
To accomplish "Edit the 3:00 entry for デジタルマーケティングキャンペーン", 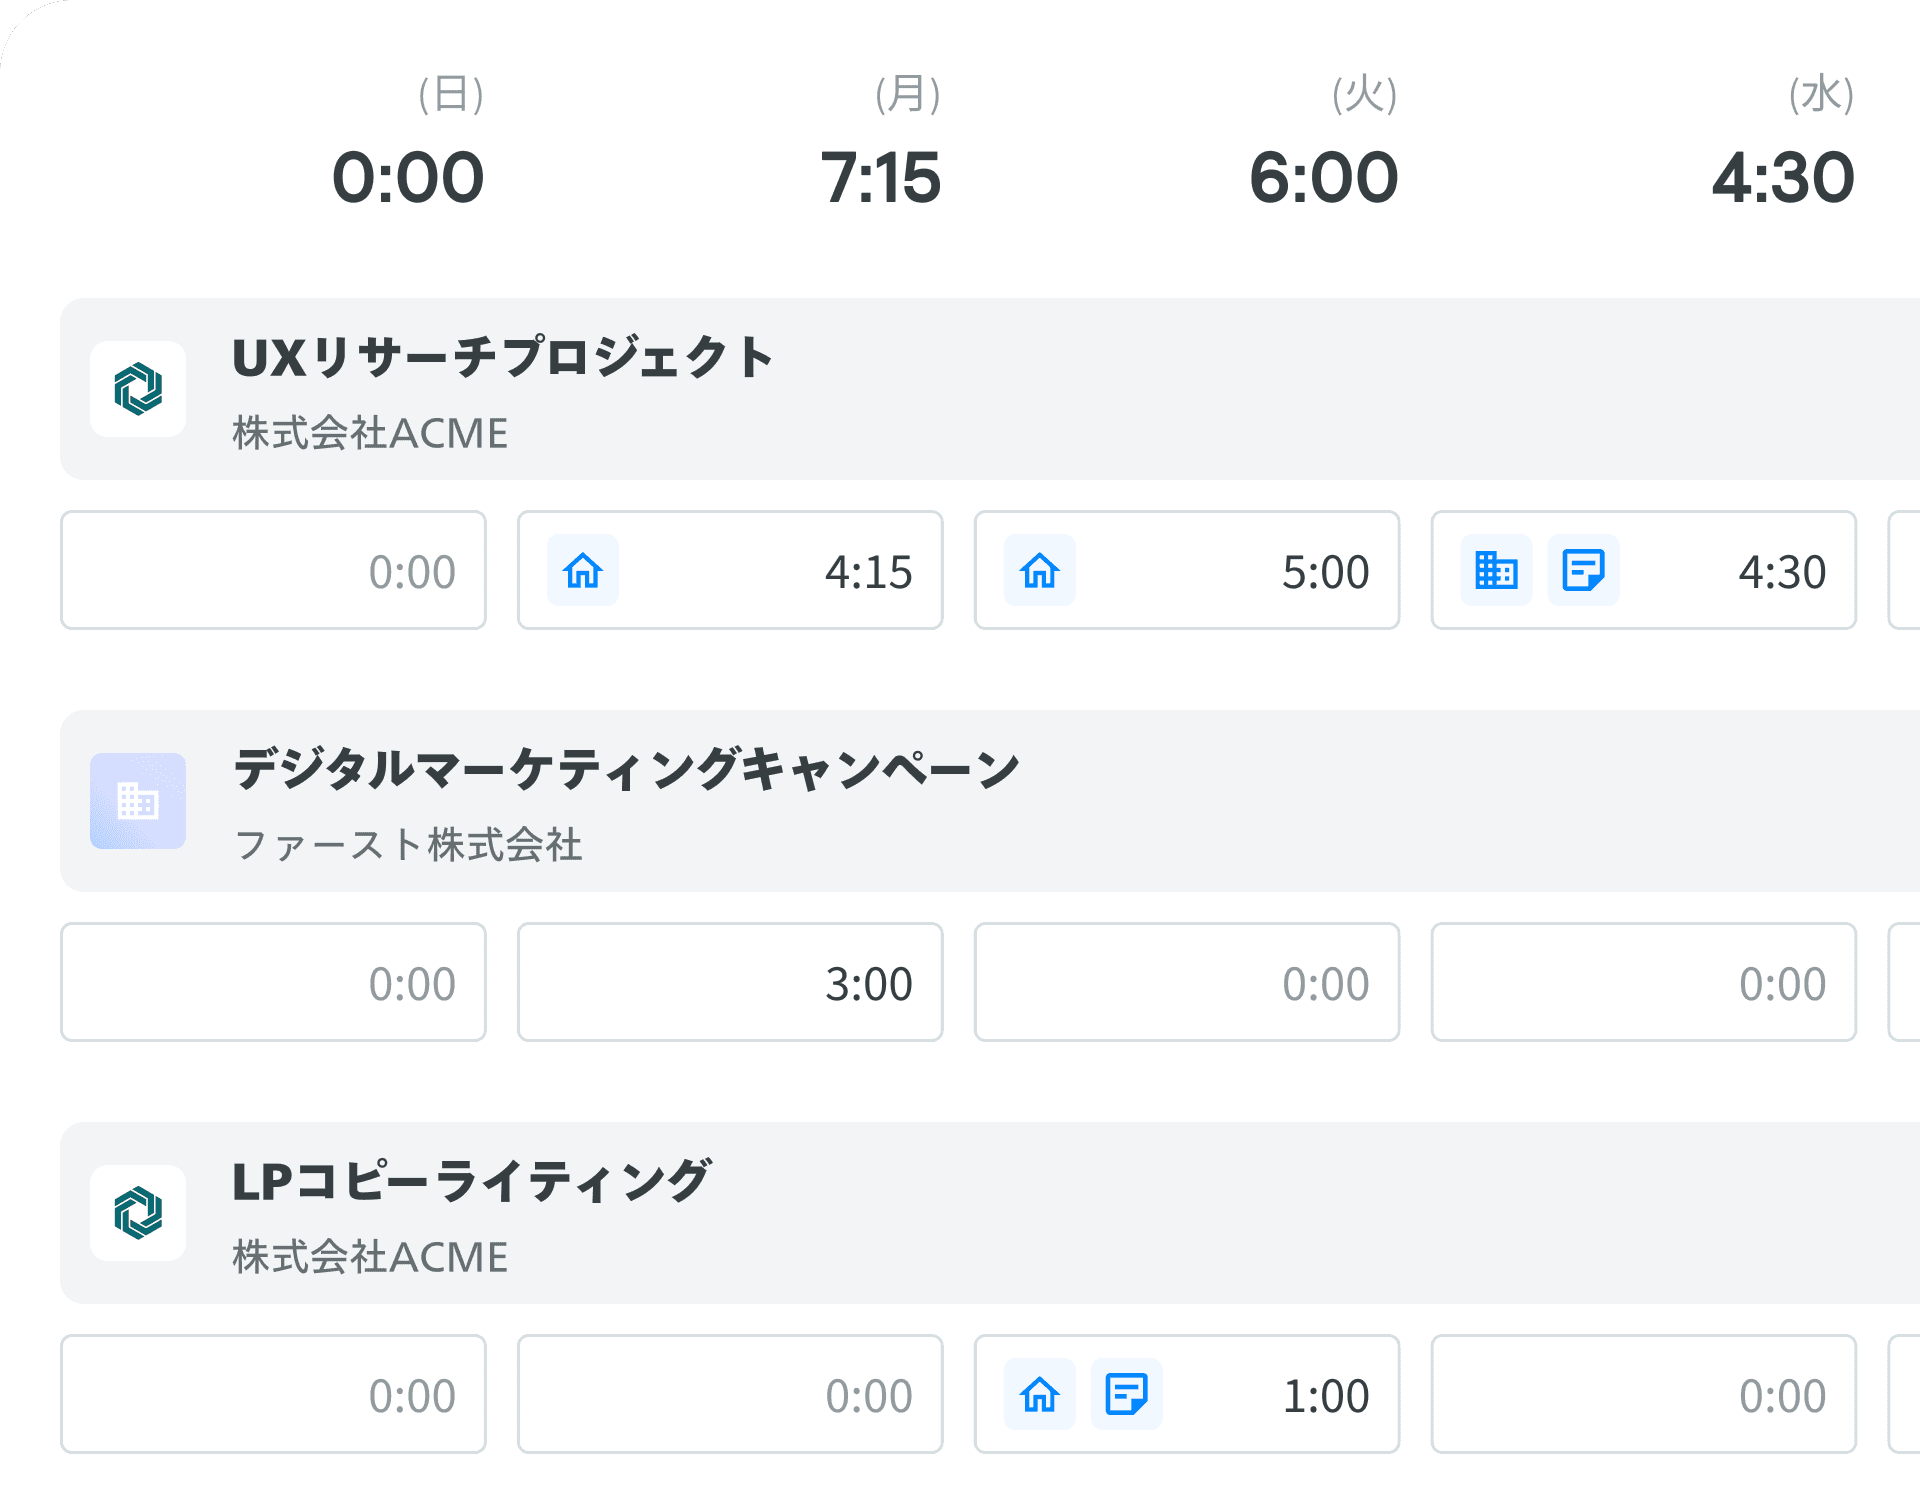I will 730,982.
